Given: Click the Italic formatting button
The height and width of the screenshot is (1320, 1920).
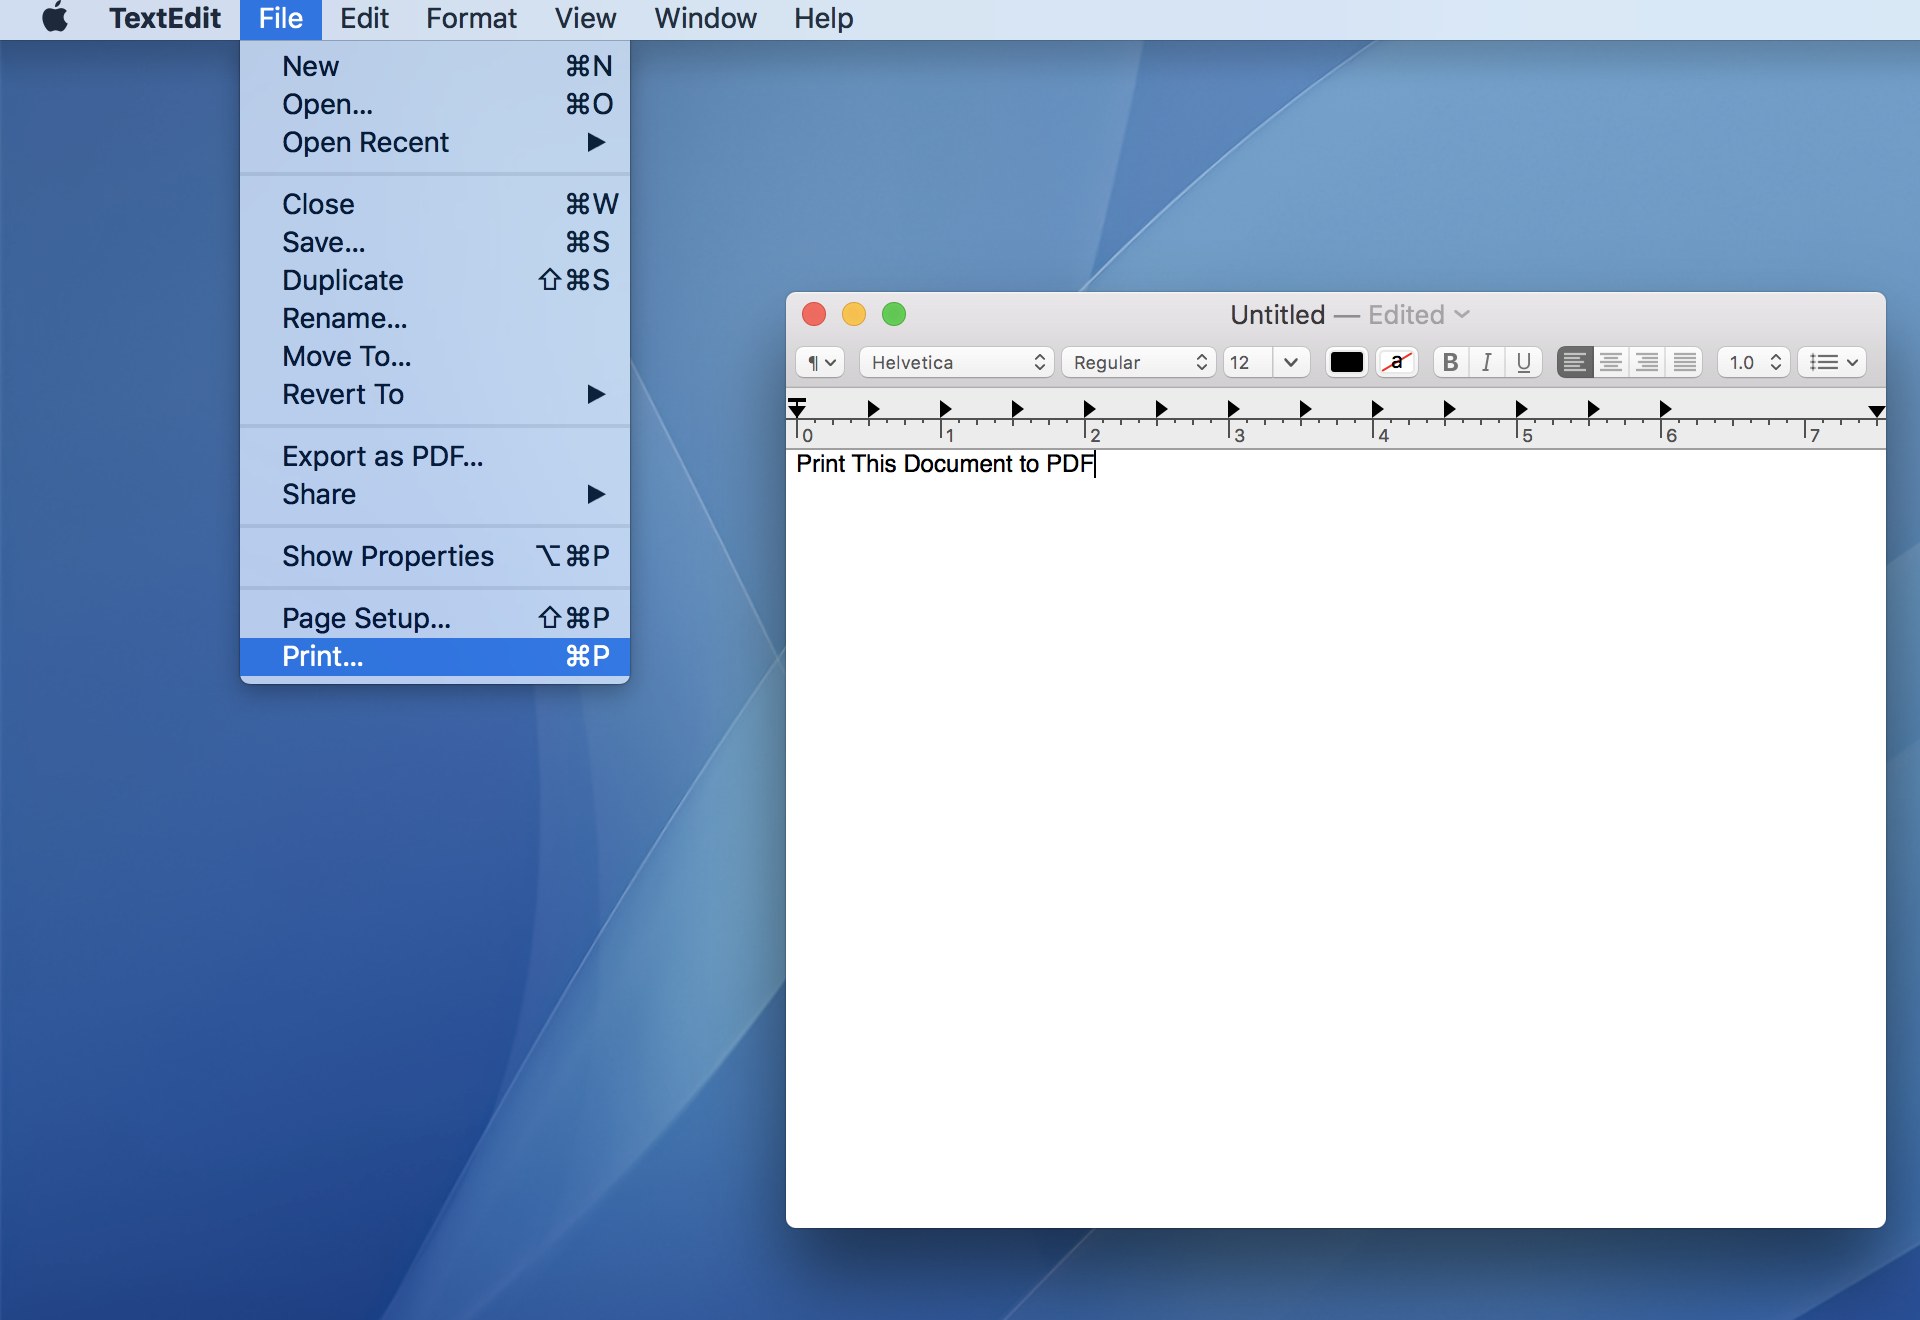Looking at the screenshot, I should (1487, 362).
